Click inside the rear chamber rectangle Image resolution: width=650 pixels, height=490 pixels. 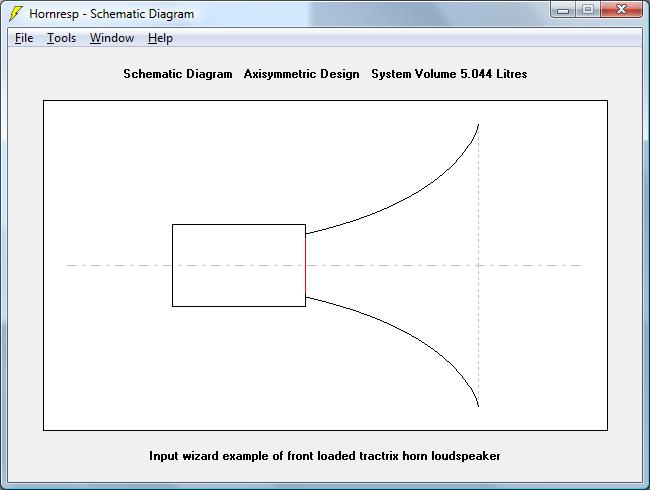[x=239, y=265]
